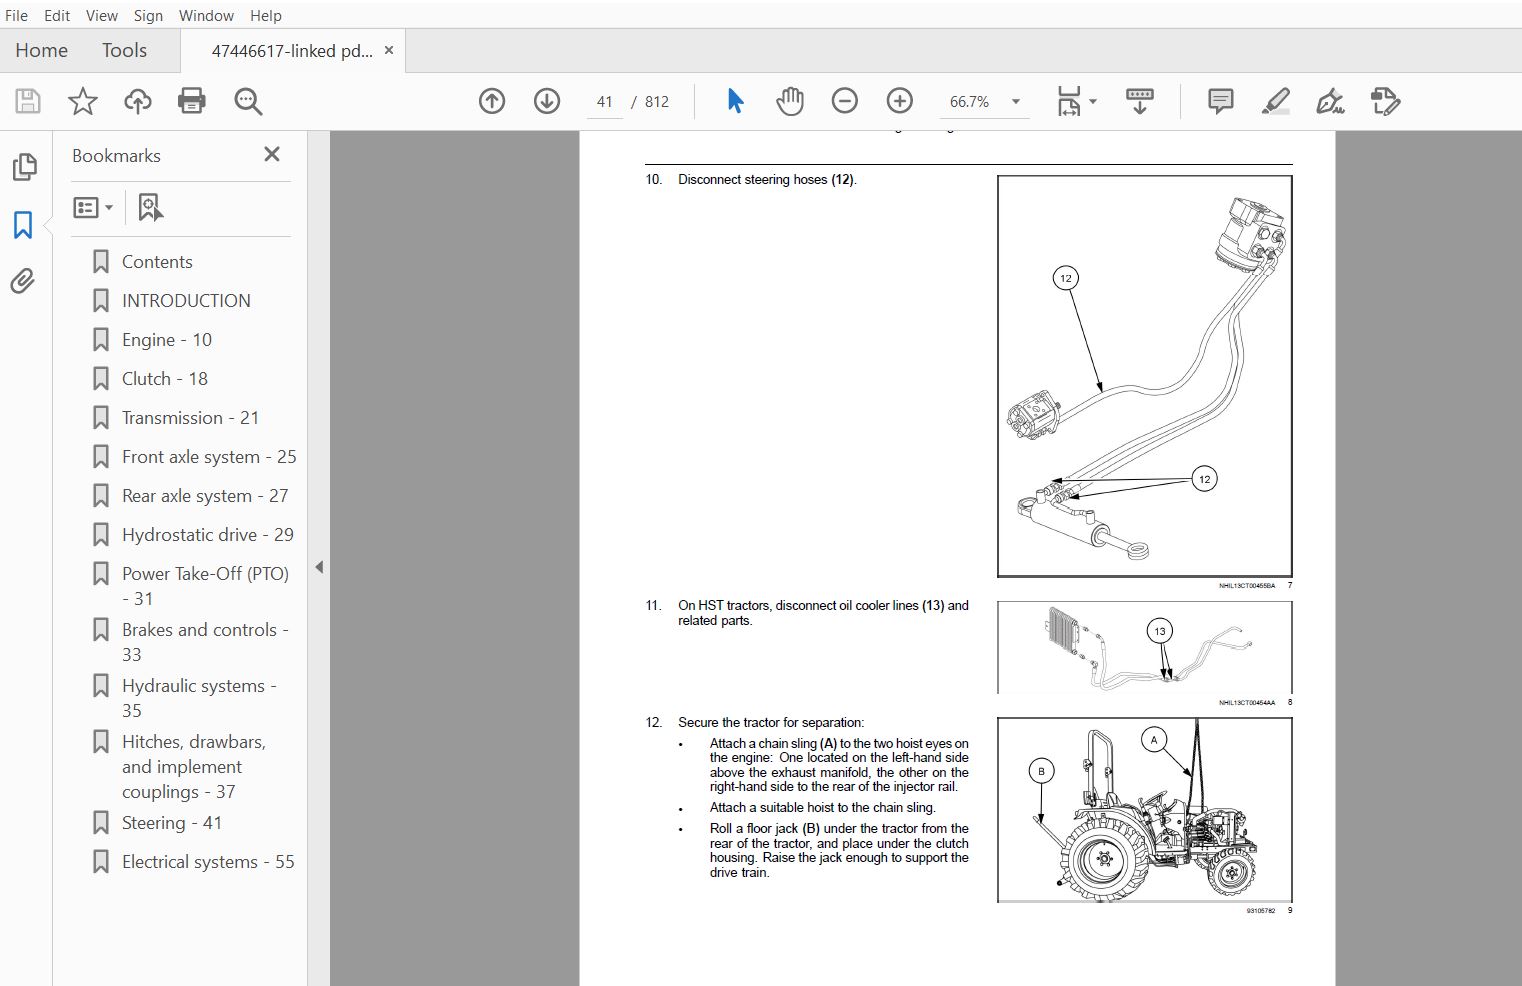Go to previous page arrow
This screenshot has width=1522, height=986.
click(492, 101)
